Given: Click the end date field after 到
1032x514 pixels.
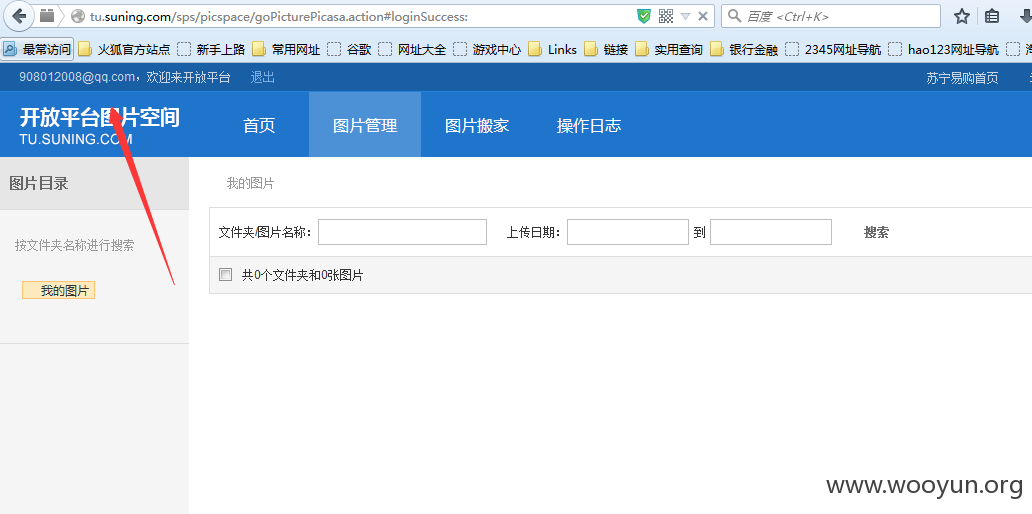Looking at the screenshot, I should coord(771,232).
